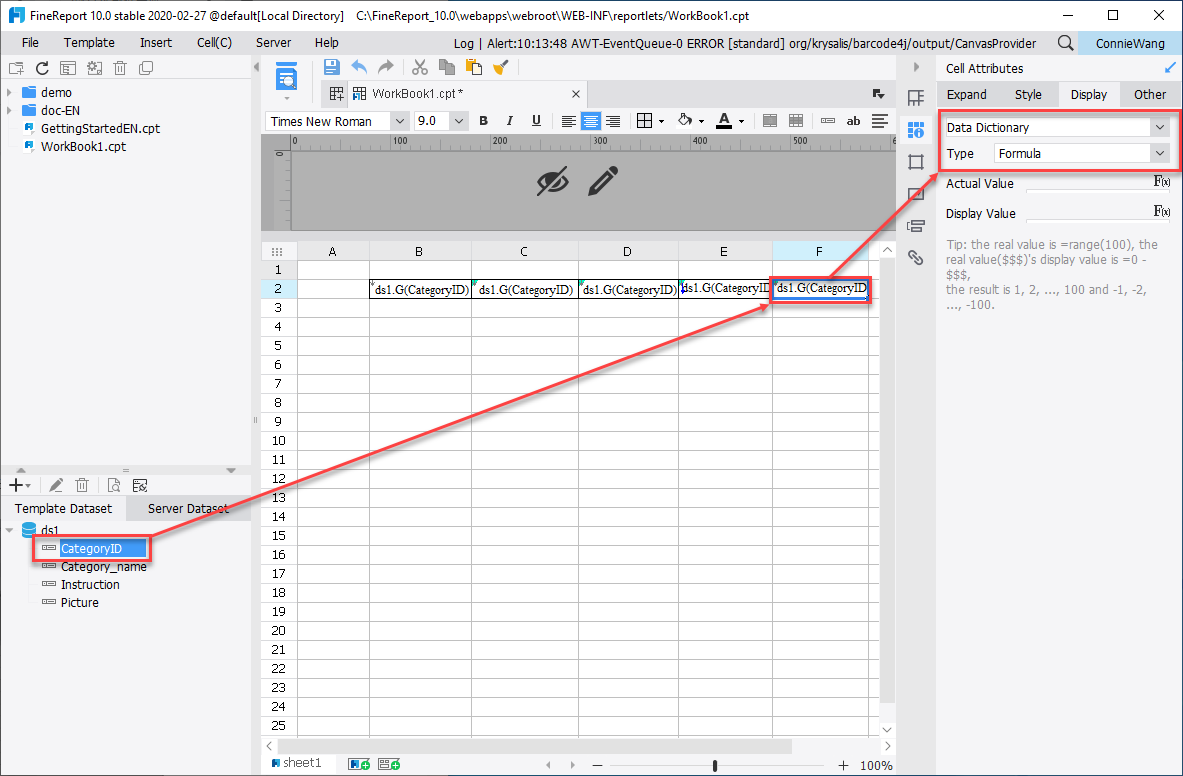Click the Preview dataset icon

click(x=113, y=485)
